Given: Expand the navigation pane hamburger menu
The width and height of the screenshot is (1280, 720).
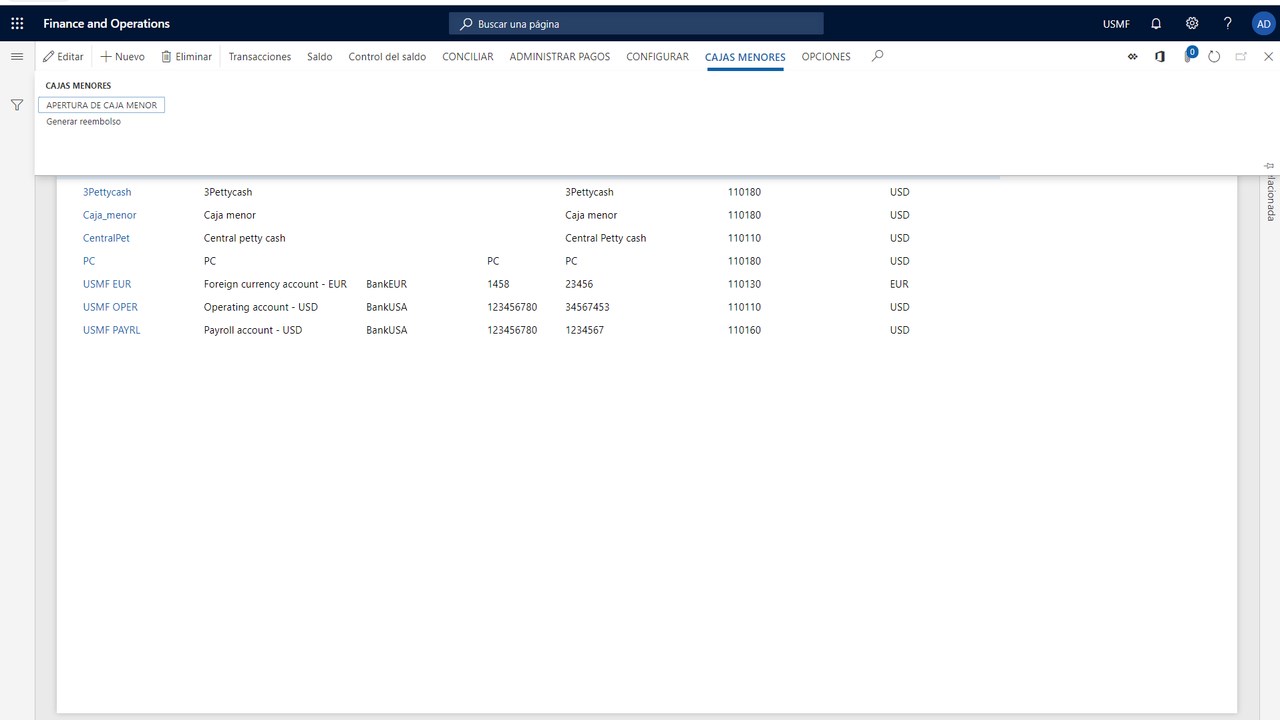Looking at the screenshot, I should click(17, 57).
